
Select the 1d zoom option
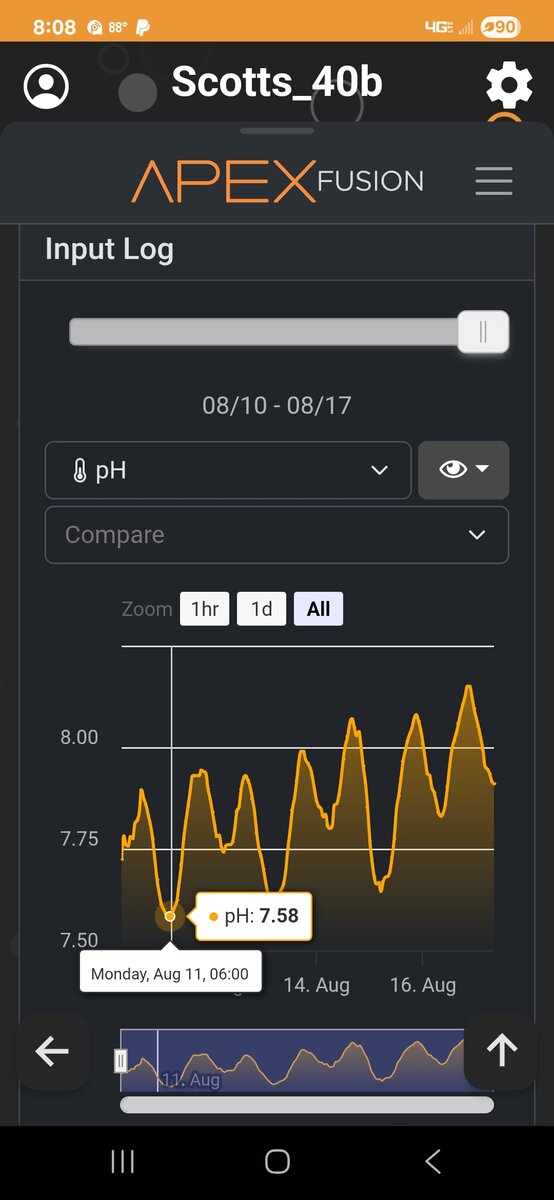262,609
